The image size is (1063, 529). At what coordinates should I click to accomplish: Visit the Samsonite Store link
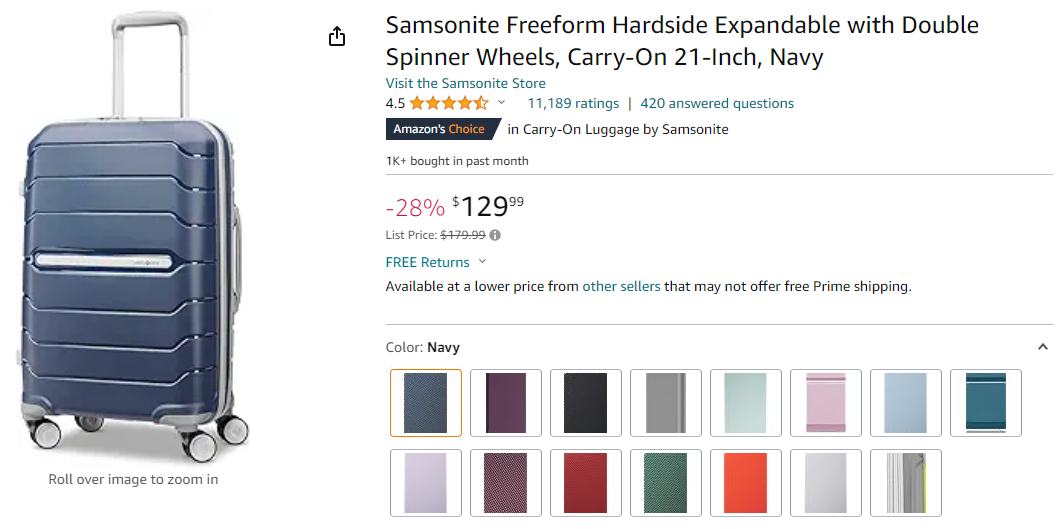coord(465,83)
